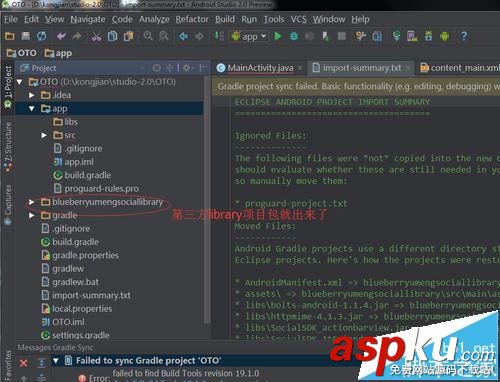Select import-summary.txt in project tree

(86, 295)
